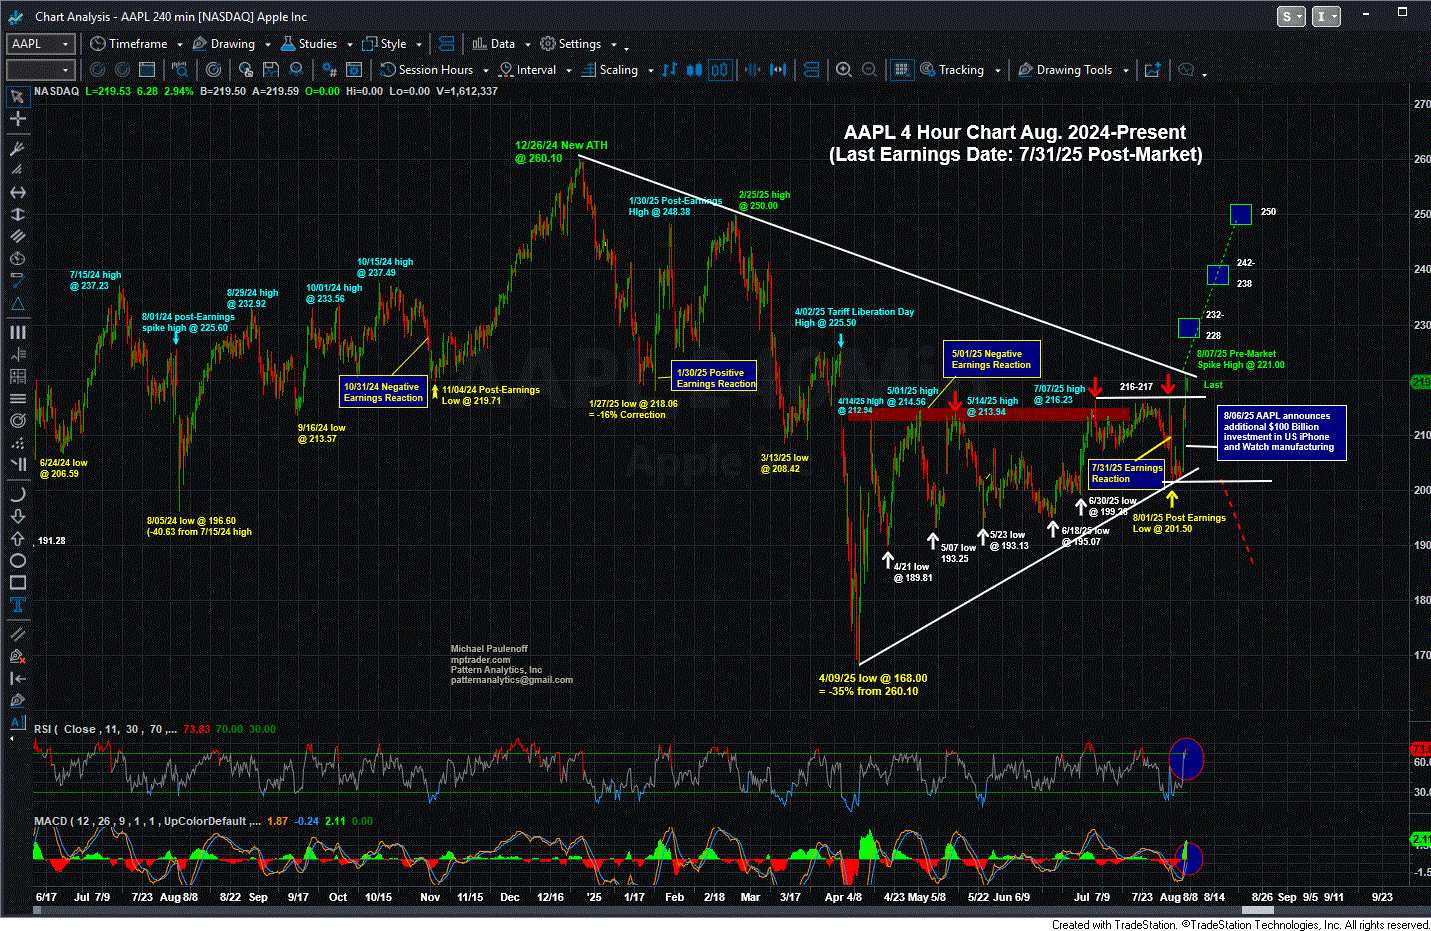Click the '7/31/25 Earnings Reaction' label
This screenshot has width=1431, height=931.
click(x=1127, y=473)
